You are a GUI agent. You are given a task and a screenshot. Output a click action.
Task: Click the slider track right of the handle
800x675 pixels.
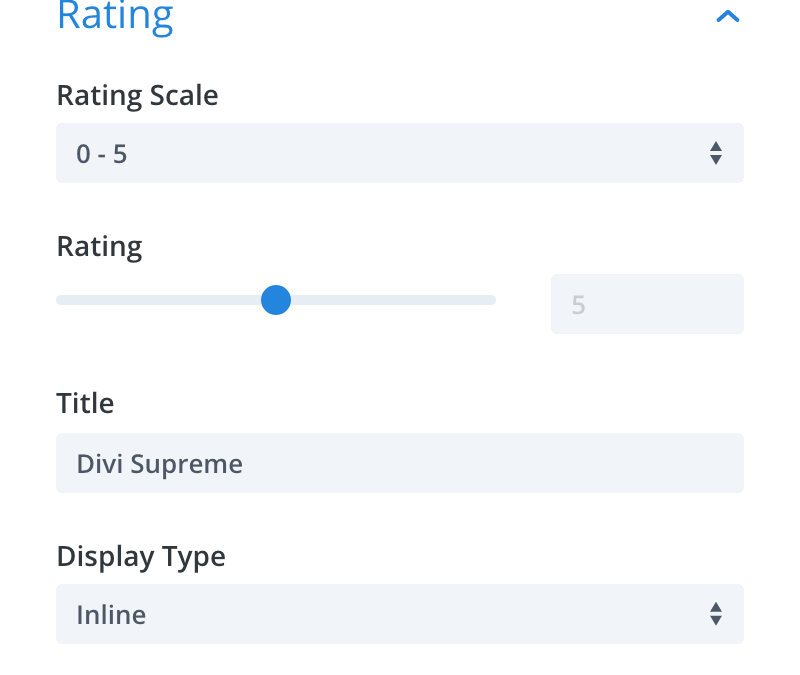(390, 300)
